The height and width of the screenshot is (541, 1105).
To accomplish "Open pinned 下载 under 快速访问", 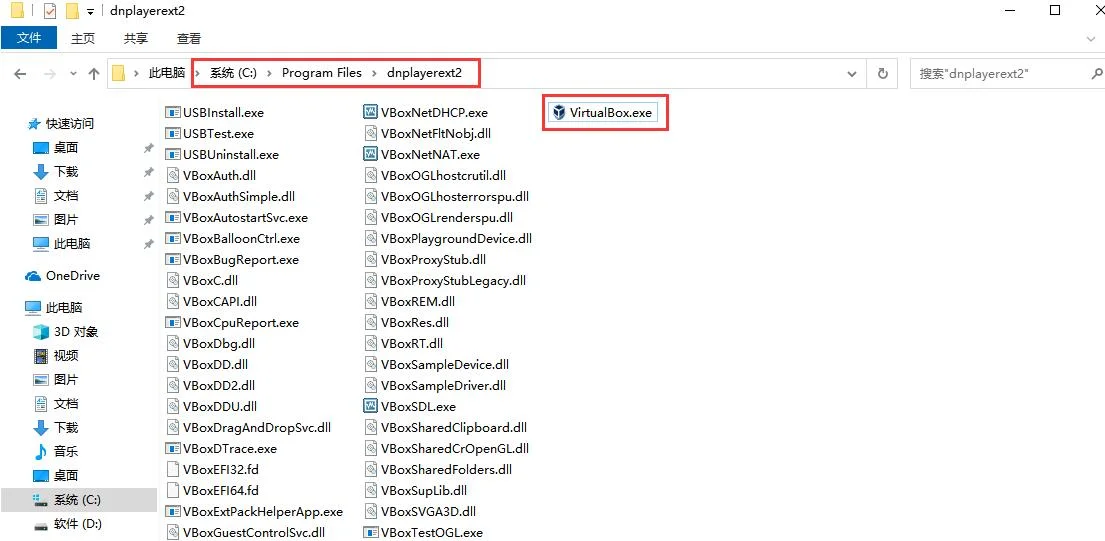I will tap(56, 172).
